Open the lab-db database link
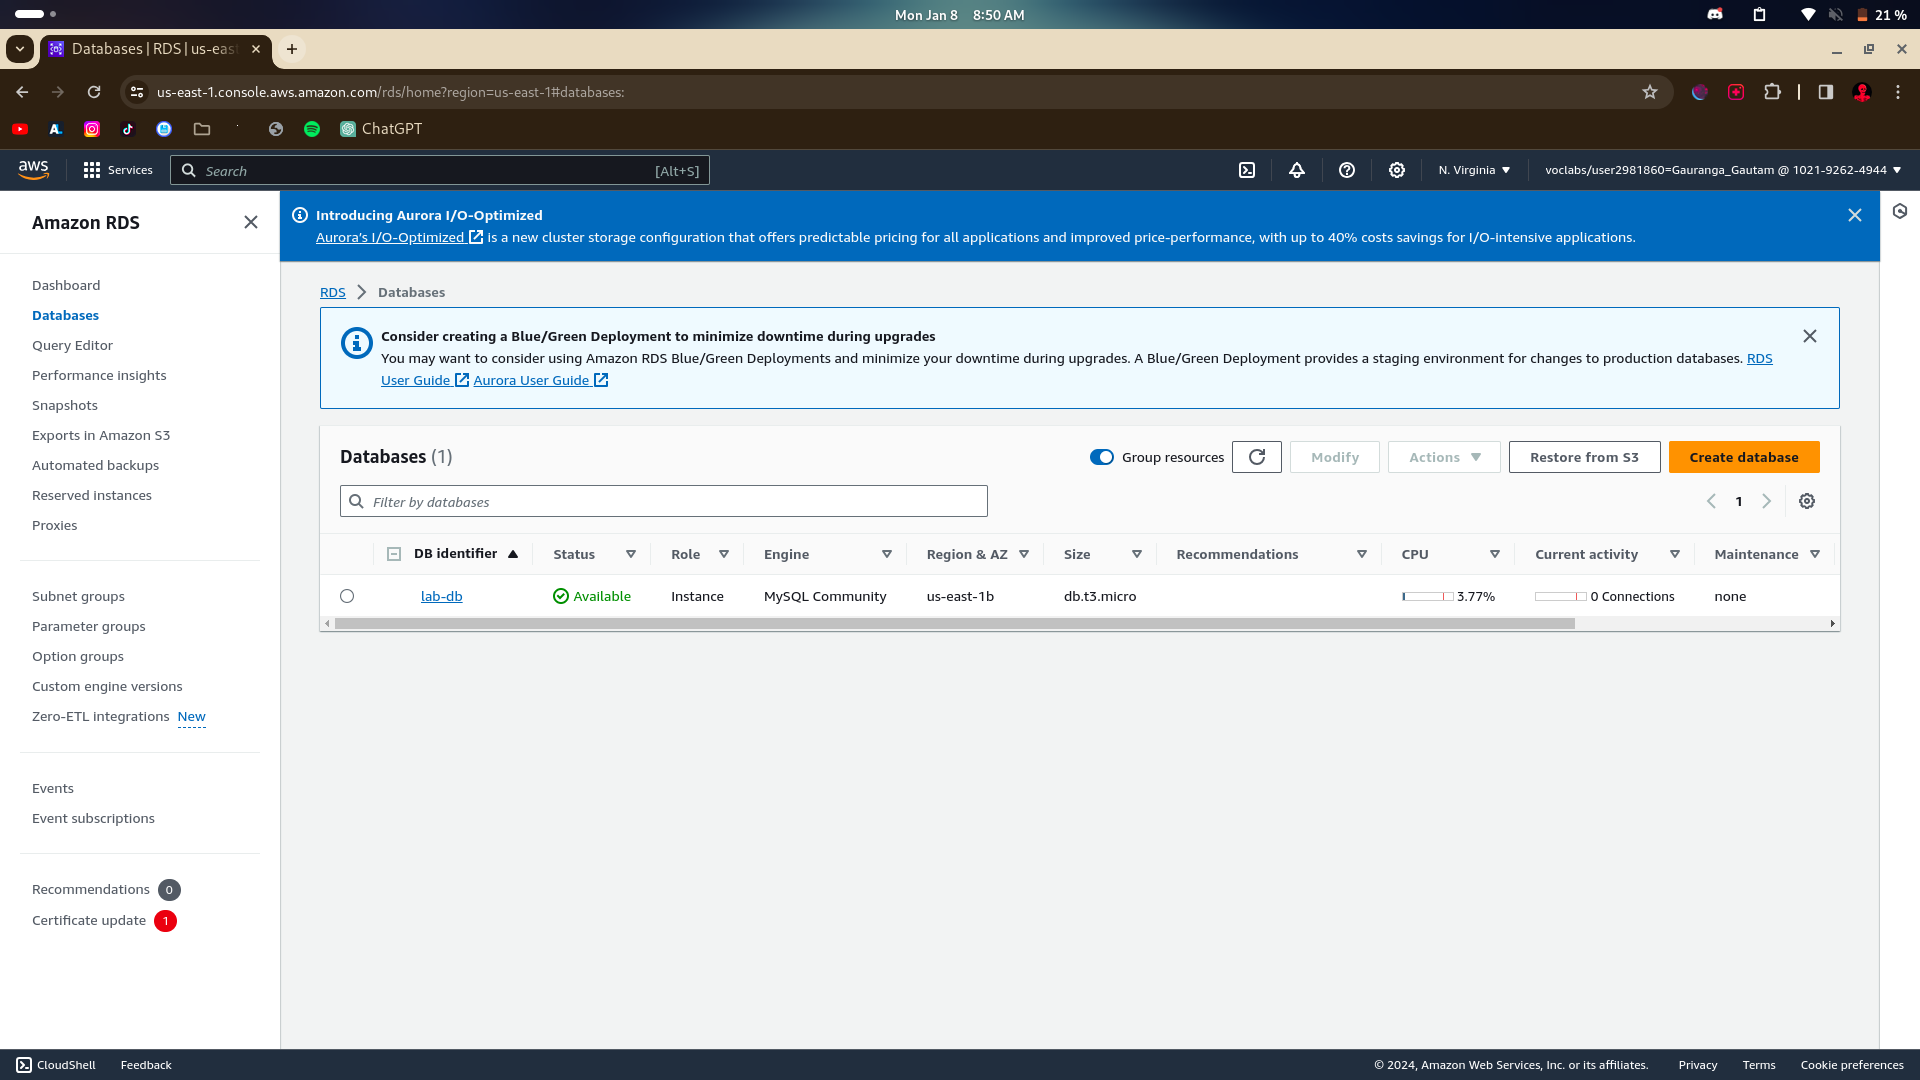Image resolution: width=1920 pixels, height=1080 pixels. pos(441,596)
